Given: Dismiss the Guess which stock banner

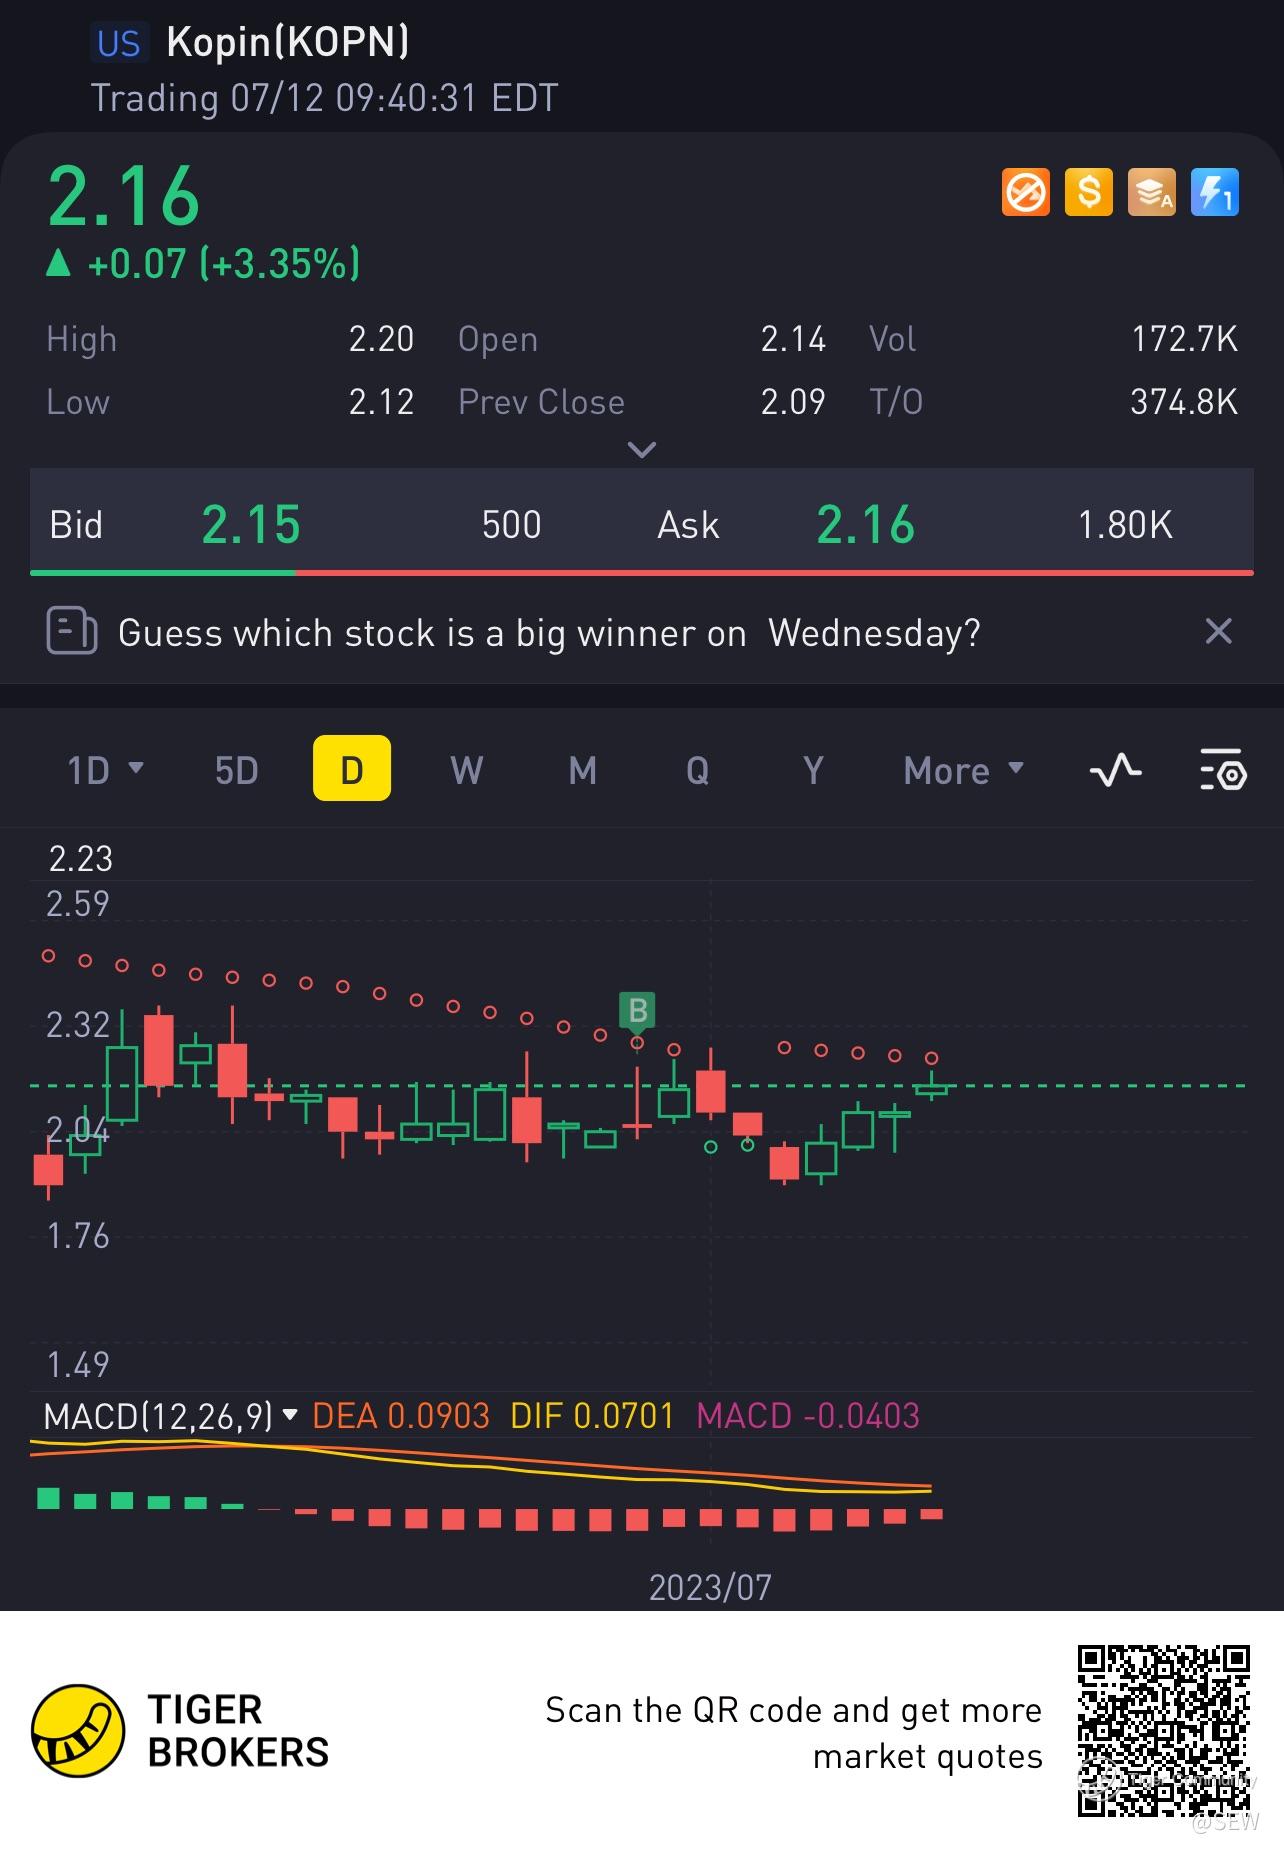Looking at the screenshot, I should (1218, 631).
